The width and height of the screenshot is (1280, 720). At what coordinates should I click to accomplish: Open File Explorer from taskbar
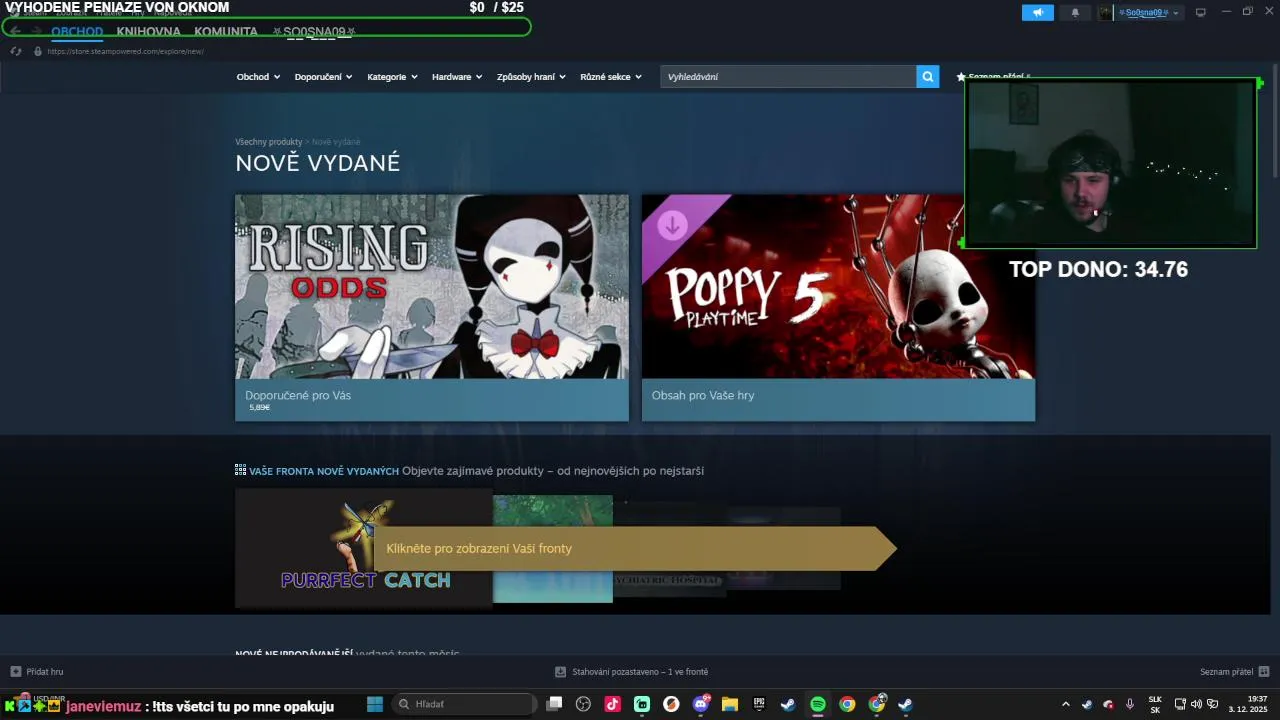pos(730,704)
